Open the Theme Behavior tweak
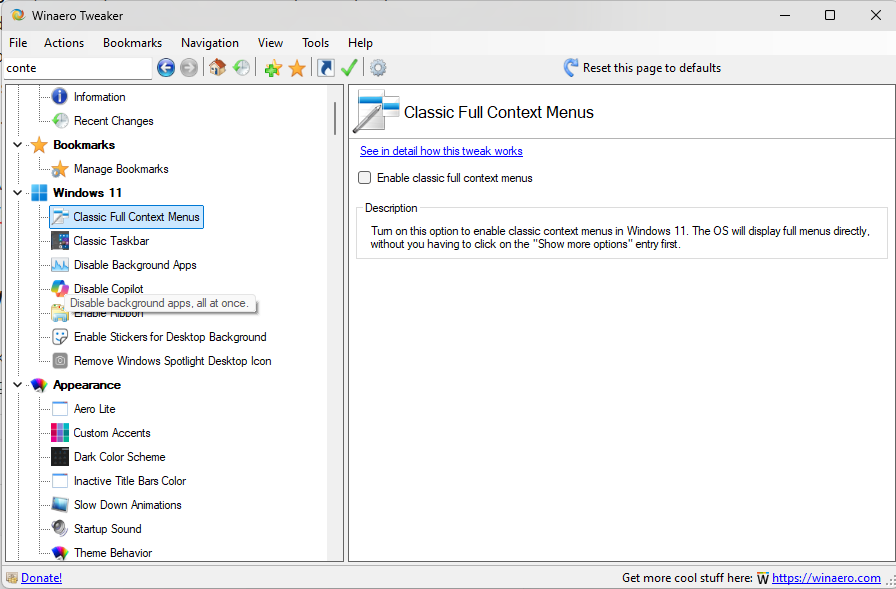The width and height of the screenshot is (896, 589). pyautogui.click(x=113, y=552)
